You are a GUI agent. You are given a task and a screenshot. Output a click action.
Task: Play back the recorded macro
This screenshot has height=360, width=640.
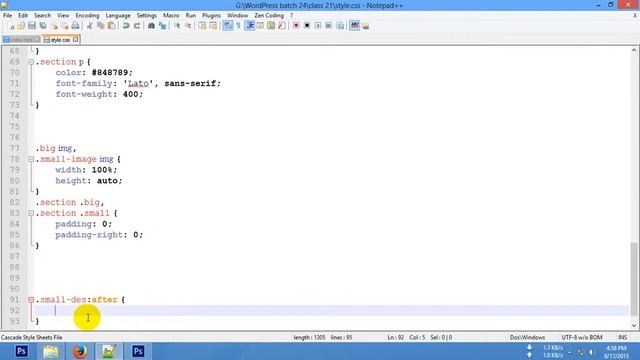[x=318, y=26]
